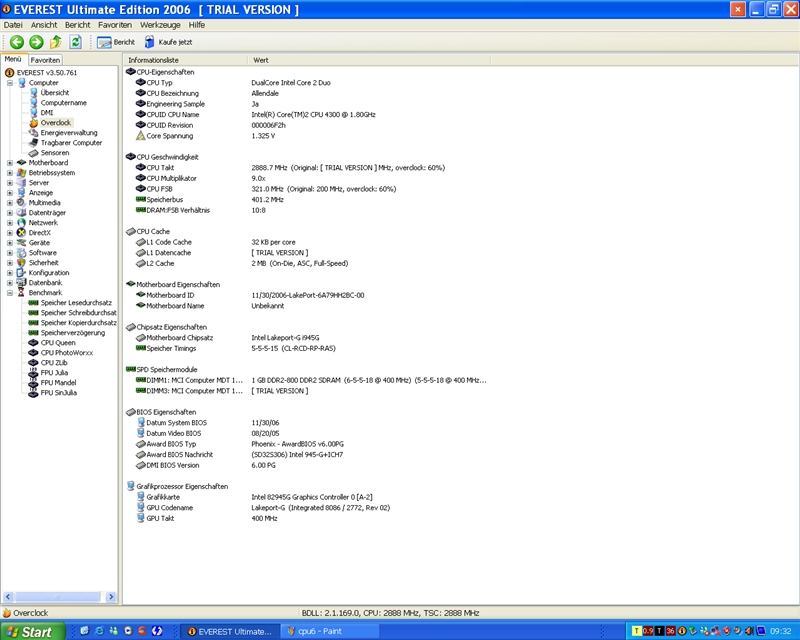The width and height of the screenshot is (800, 640).
Task: Select CPU ZLib benchmark
Action: point(54,362)
